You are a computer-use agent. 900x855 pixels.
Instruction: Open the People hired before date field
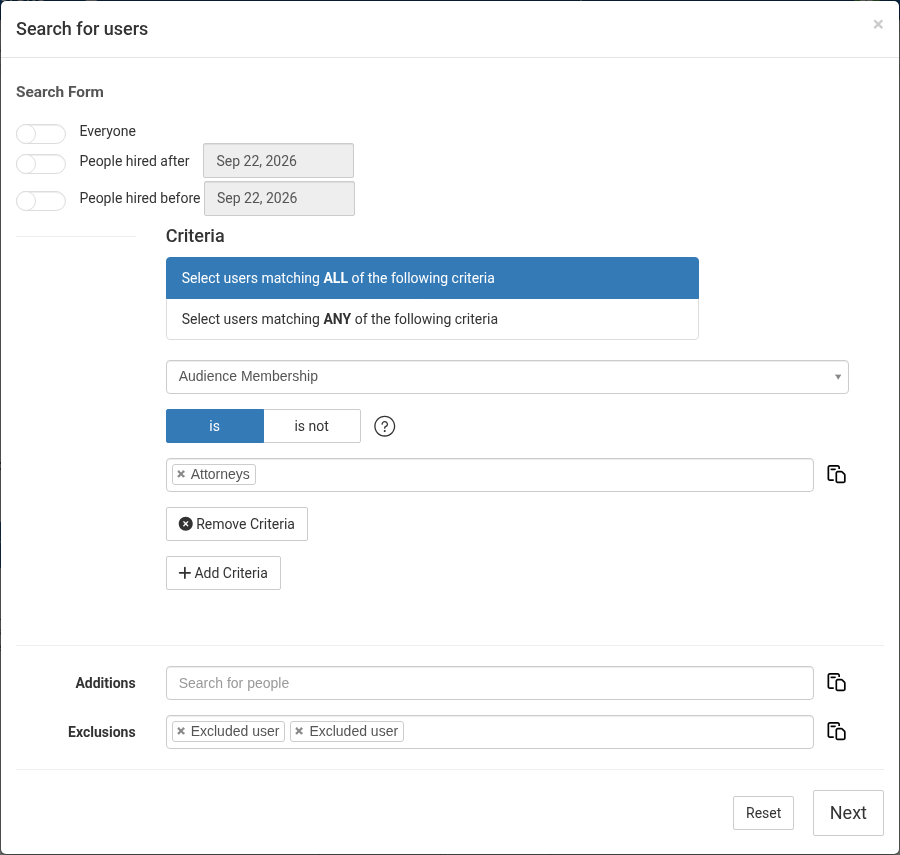click(x=279, y=198)
